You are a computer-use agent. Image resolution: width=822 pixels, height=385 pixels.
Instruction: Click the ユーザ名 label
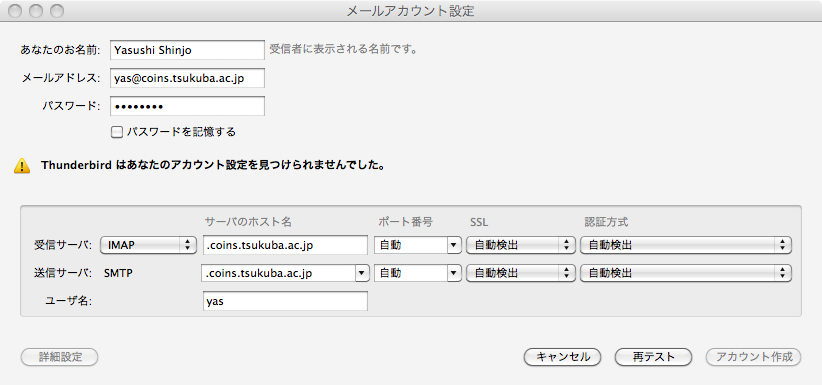[x=69, y=302]
